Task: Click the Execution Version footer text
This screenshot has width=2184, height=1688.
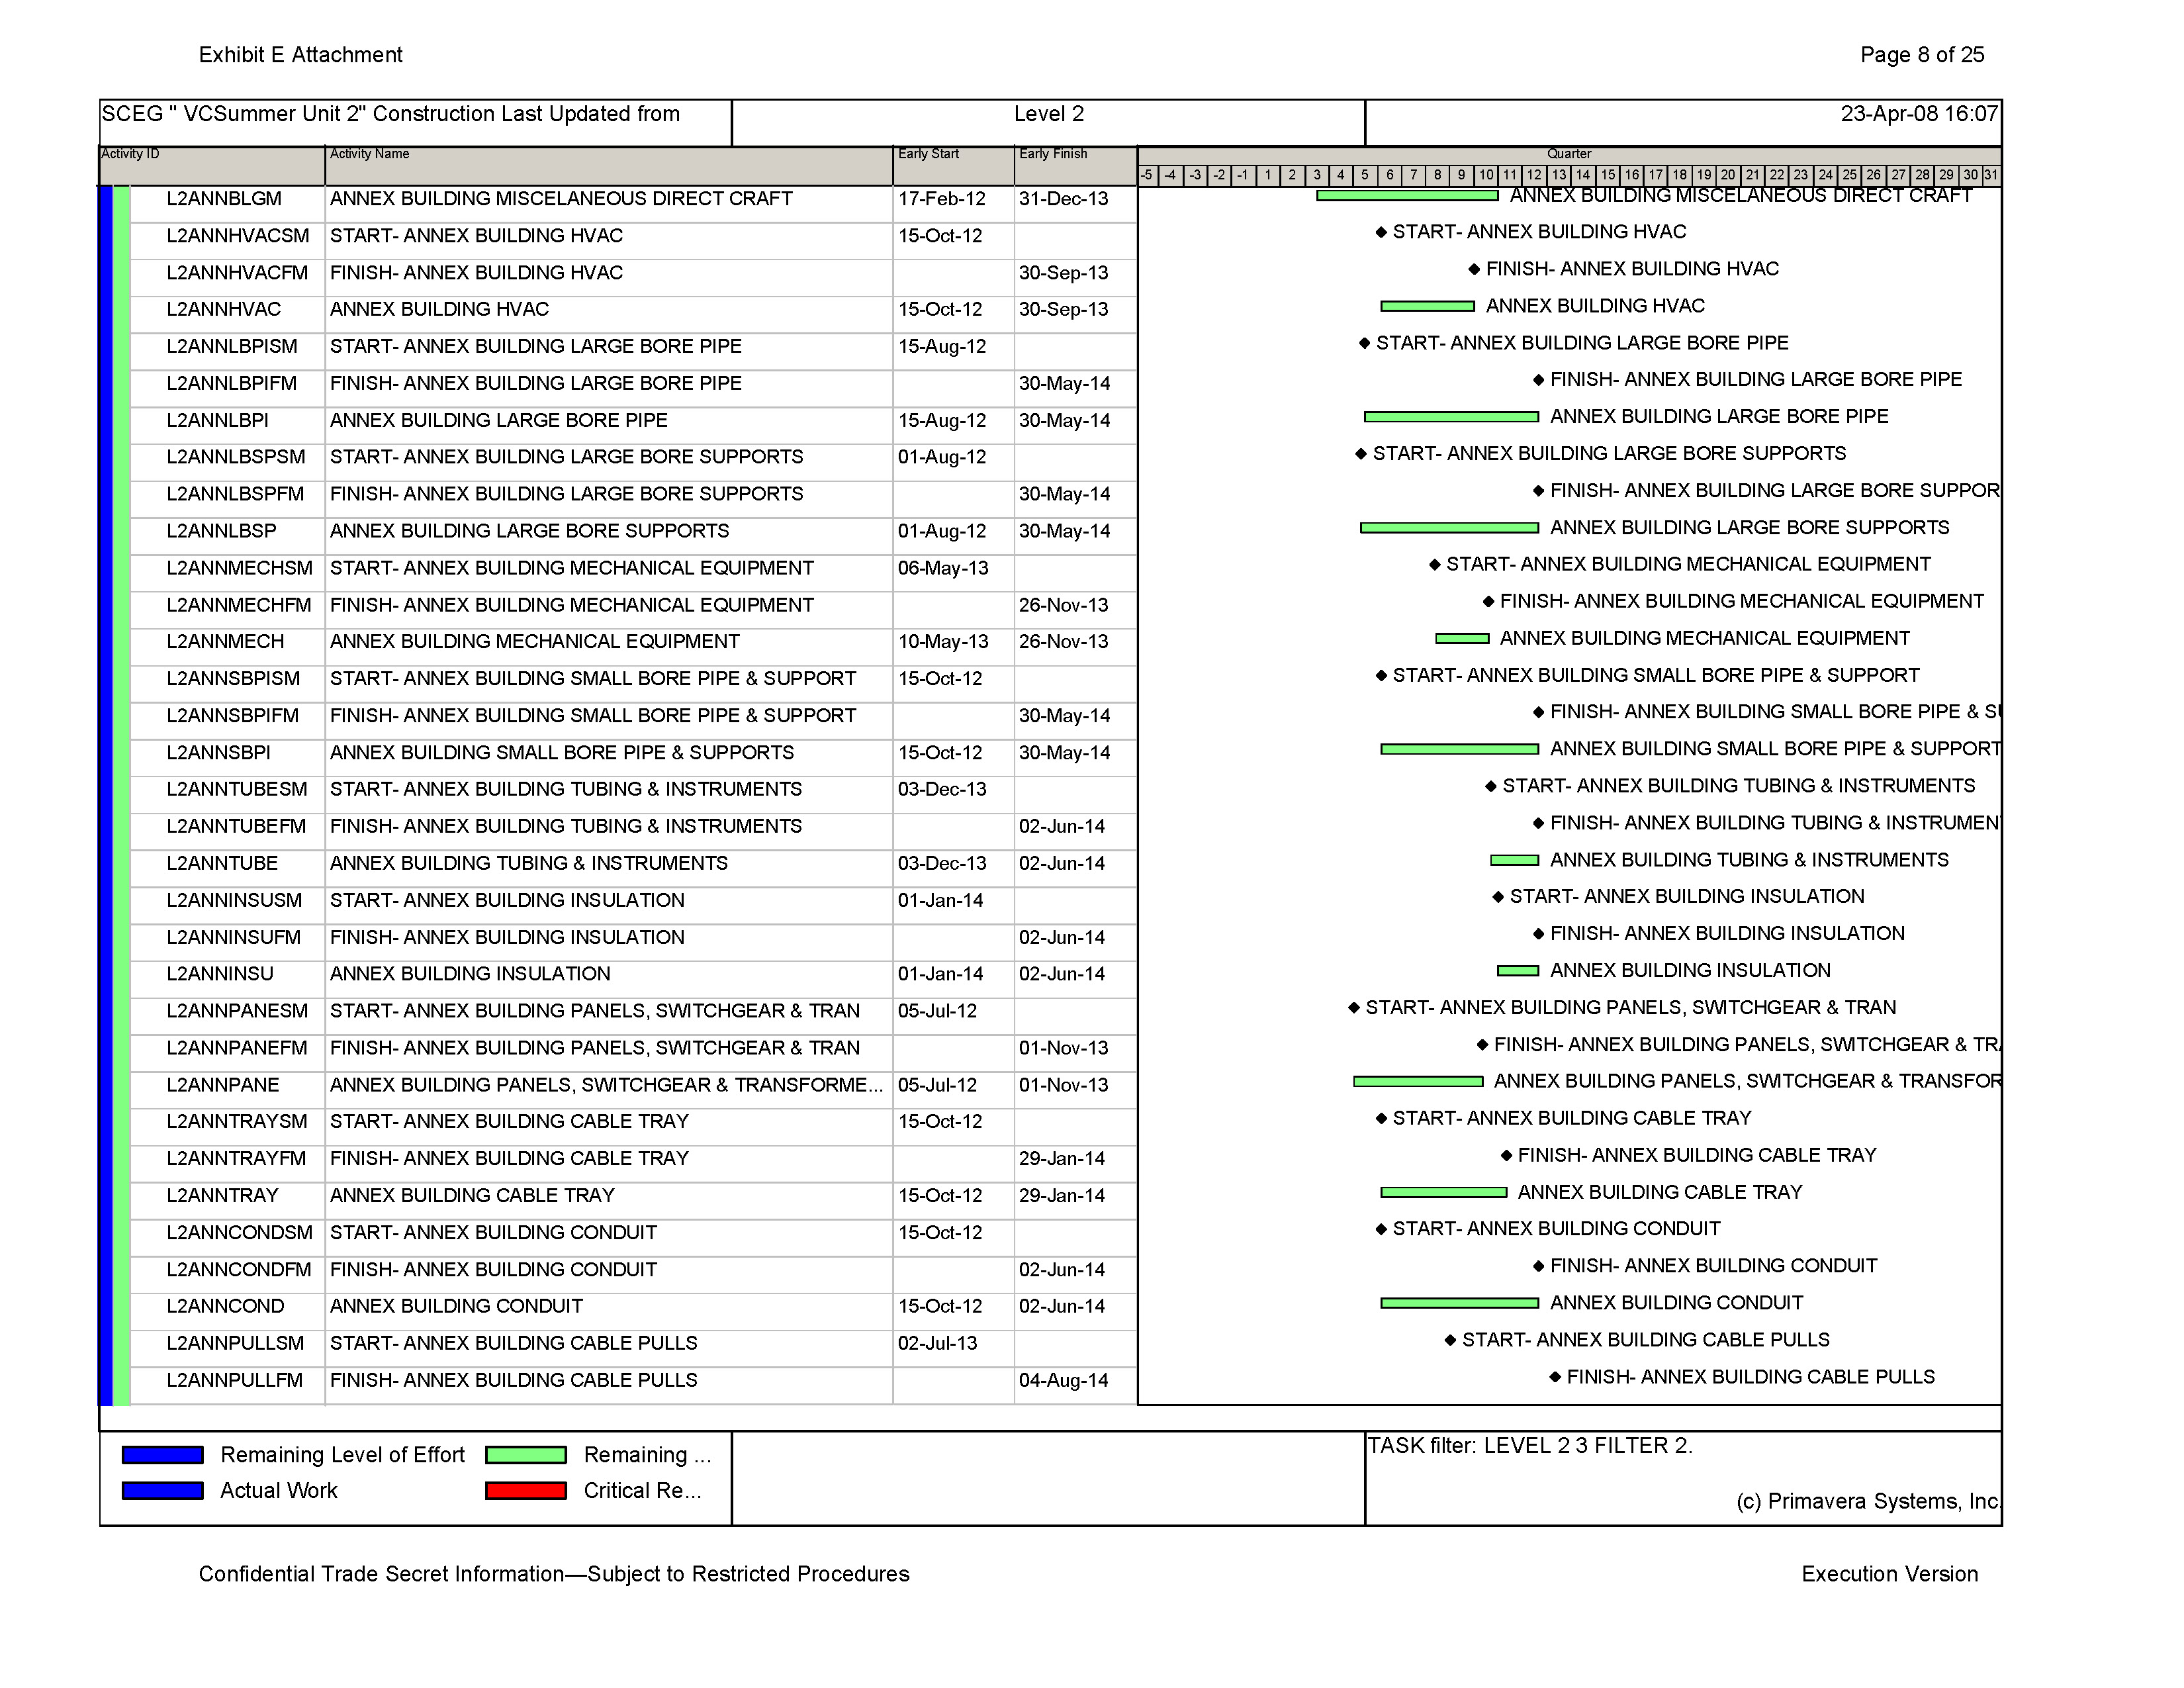Action: (1890, 1574)
